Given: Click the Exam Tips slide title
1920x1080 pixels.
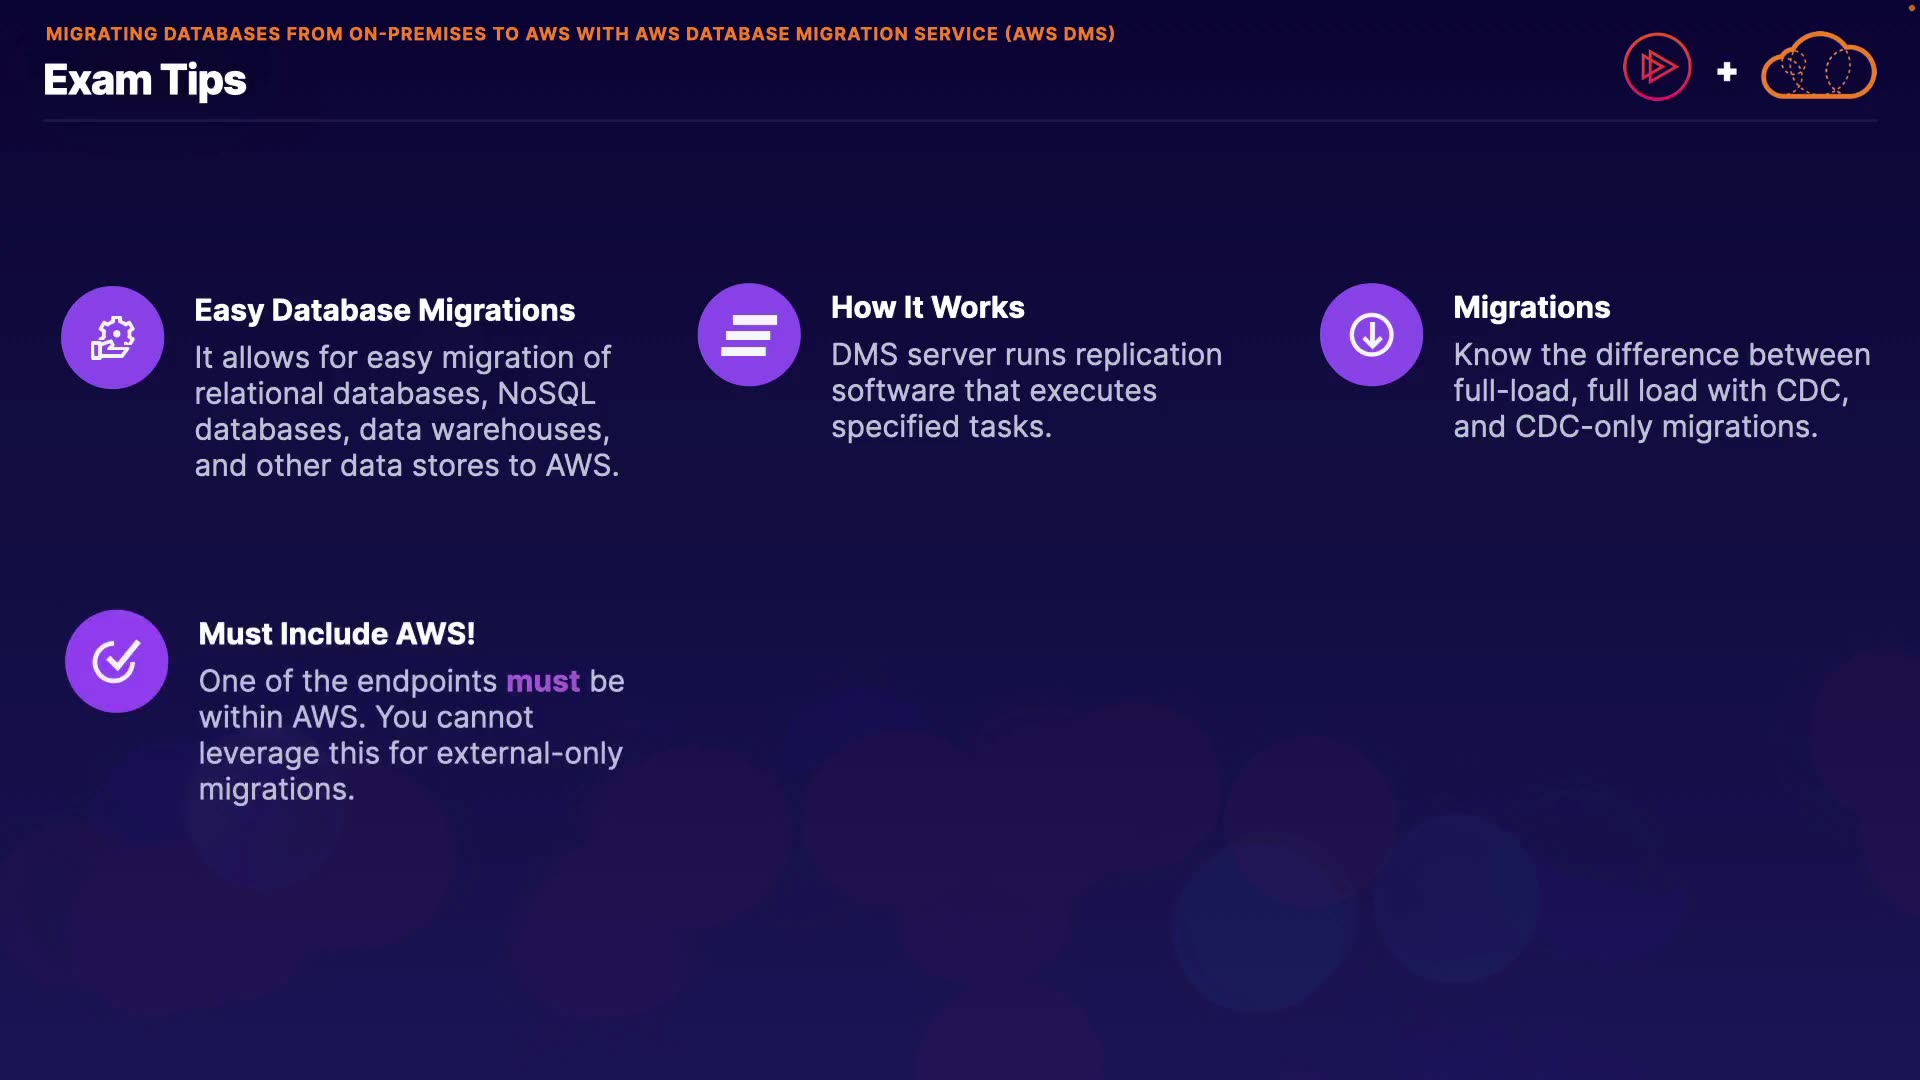Looking at the screenshot, I should tap(145, 80).
